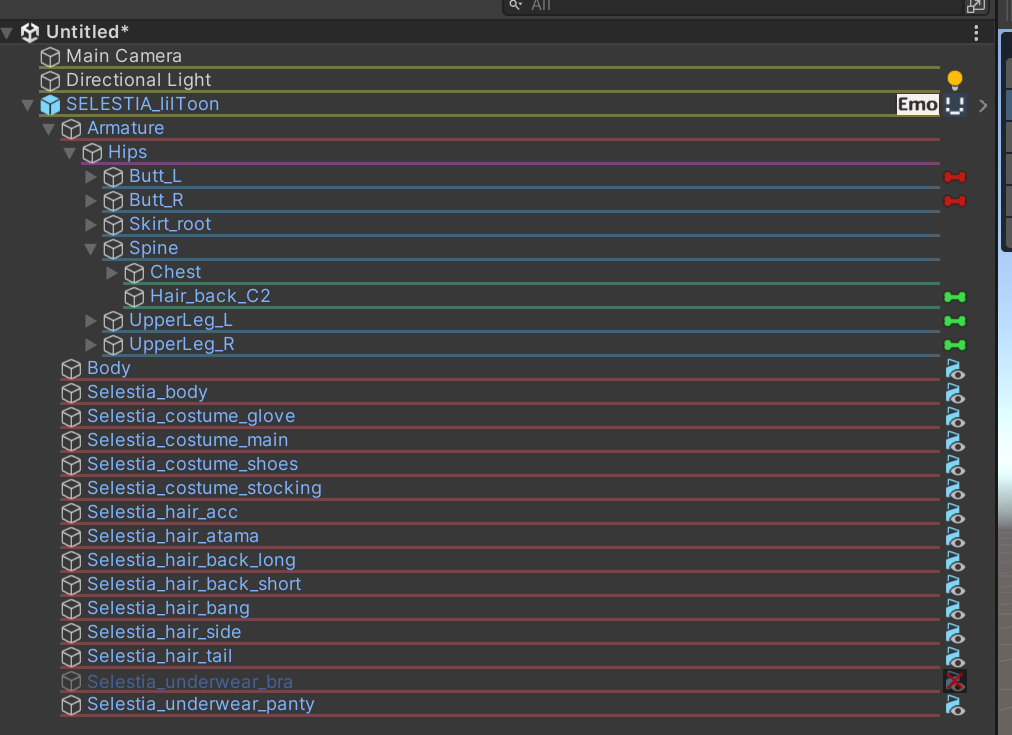Select the Spine bone name

point(154,248)
